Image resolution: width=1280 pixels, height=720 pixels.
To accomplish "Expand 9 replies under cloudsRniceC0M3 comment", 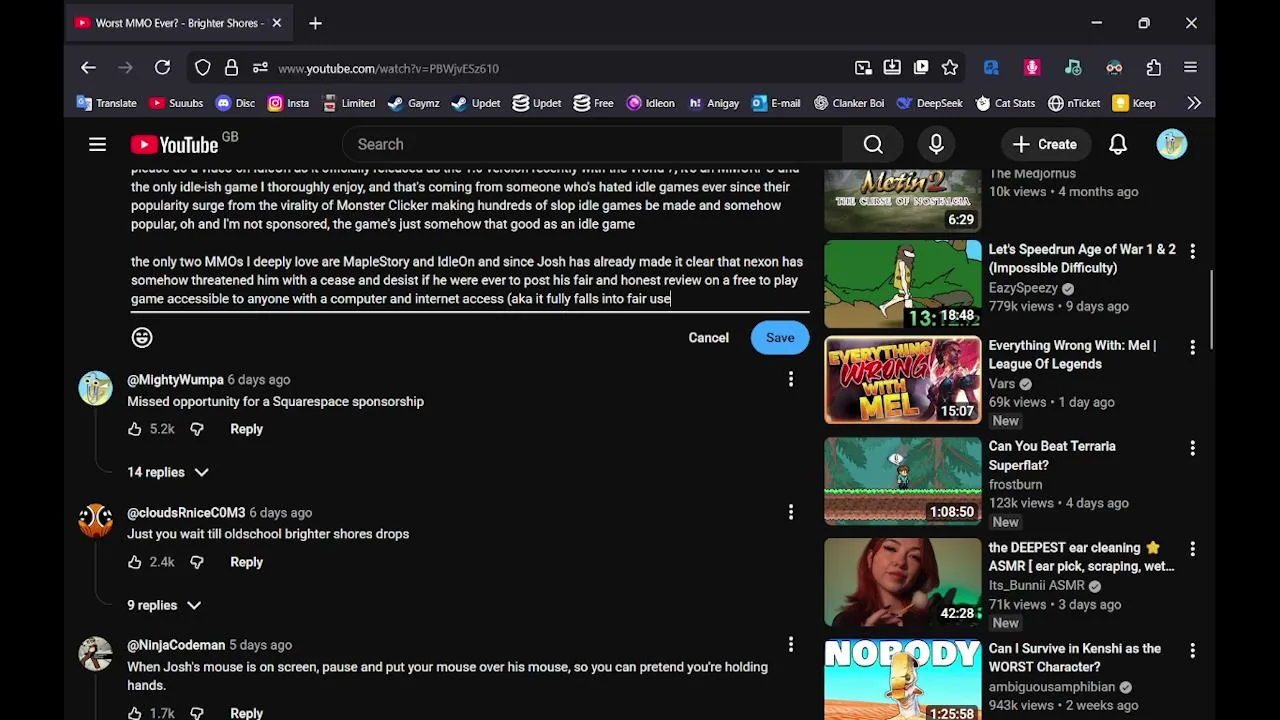I will (x=164, y=605).
